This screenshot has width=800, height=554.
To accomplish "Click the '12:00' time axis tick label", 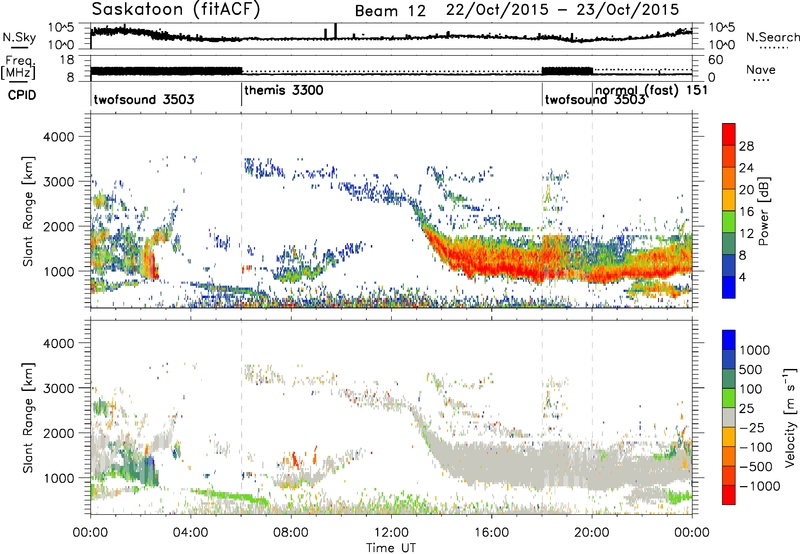I will pyautogui.click(x=391, y=533).
